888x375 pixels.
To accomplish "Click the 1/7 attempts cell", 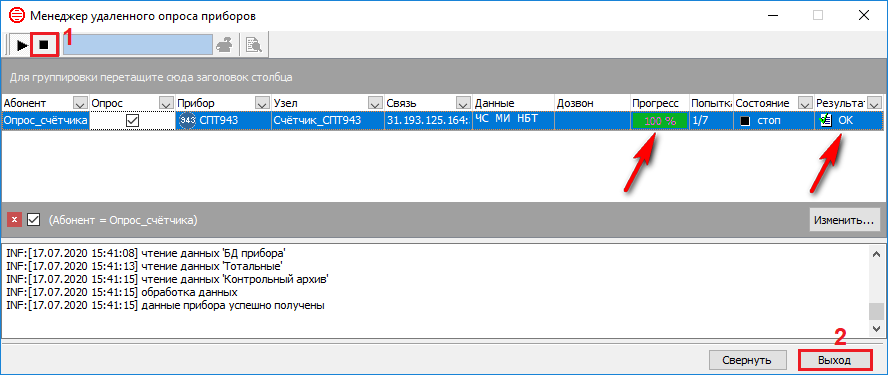I will 711,121.
